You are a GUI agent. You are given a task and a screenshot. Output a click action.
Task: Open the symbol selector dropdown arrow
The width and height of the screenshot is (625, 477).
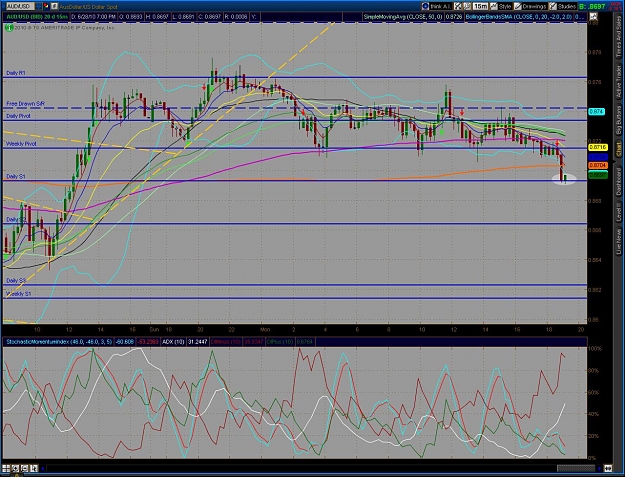pos(37,6)
